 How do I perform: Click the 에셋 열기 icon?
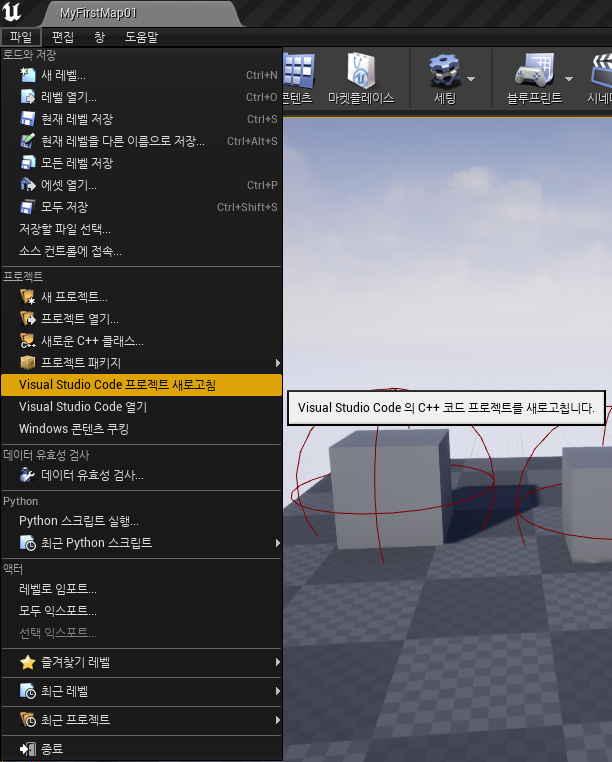28,185
